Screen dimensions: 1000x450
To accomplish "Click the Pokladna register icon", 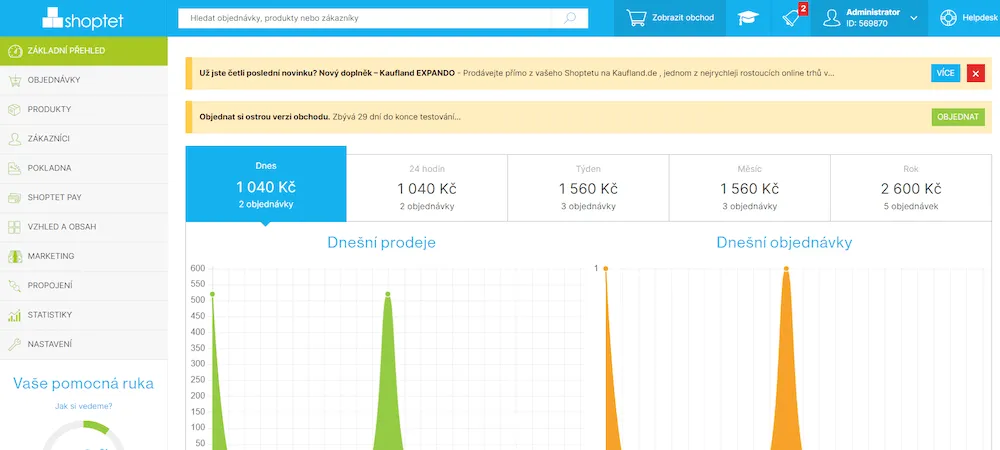I will pyautogui.click(x=15, y=168).
